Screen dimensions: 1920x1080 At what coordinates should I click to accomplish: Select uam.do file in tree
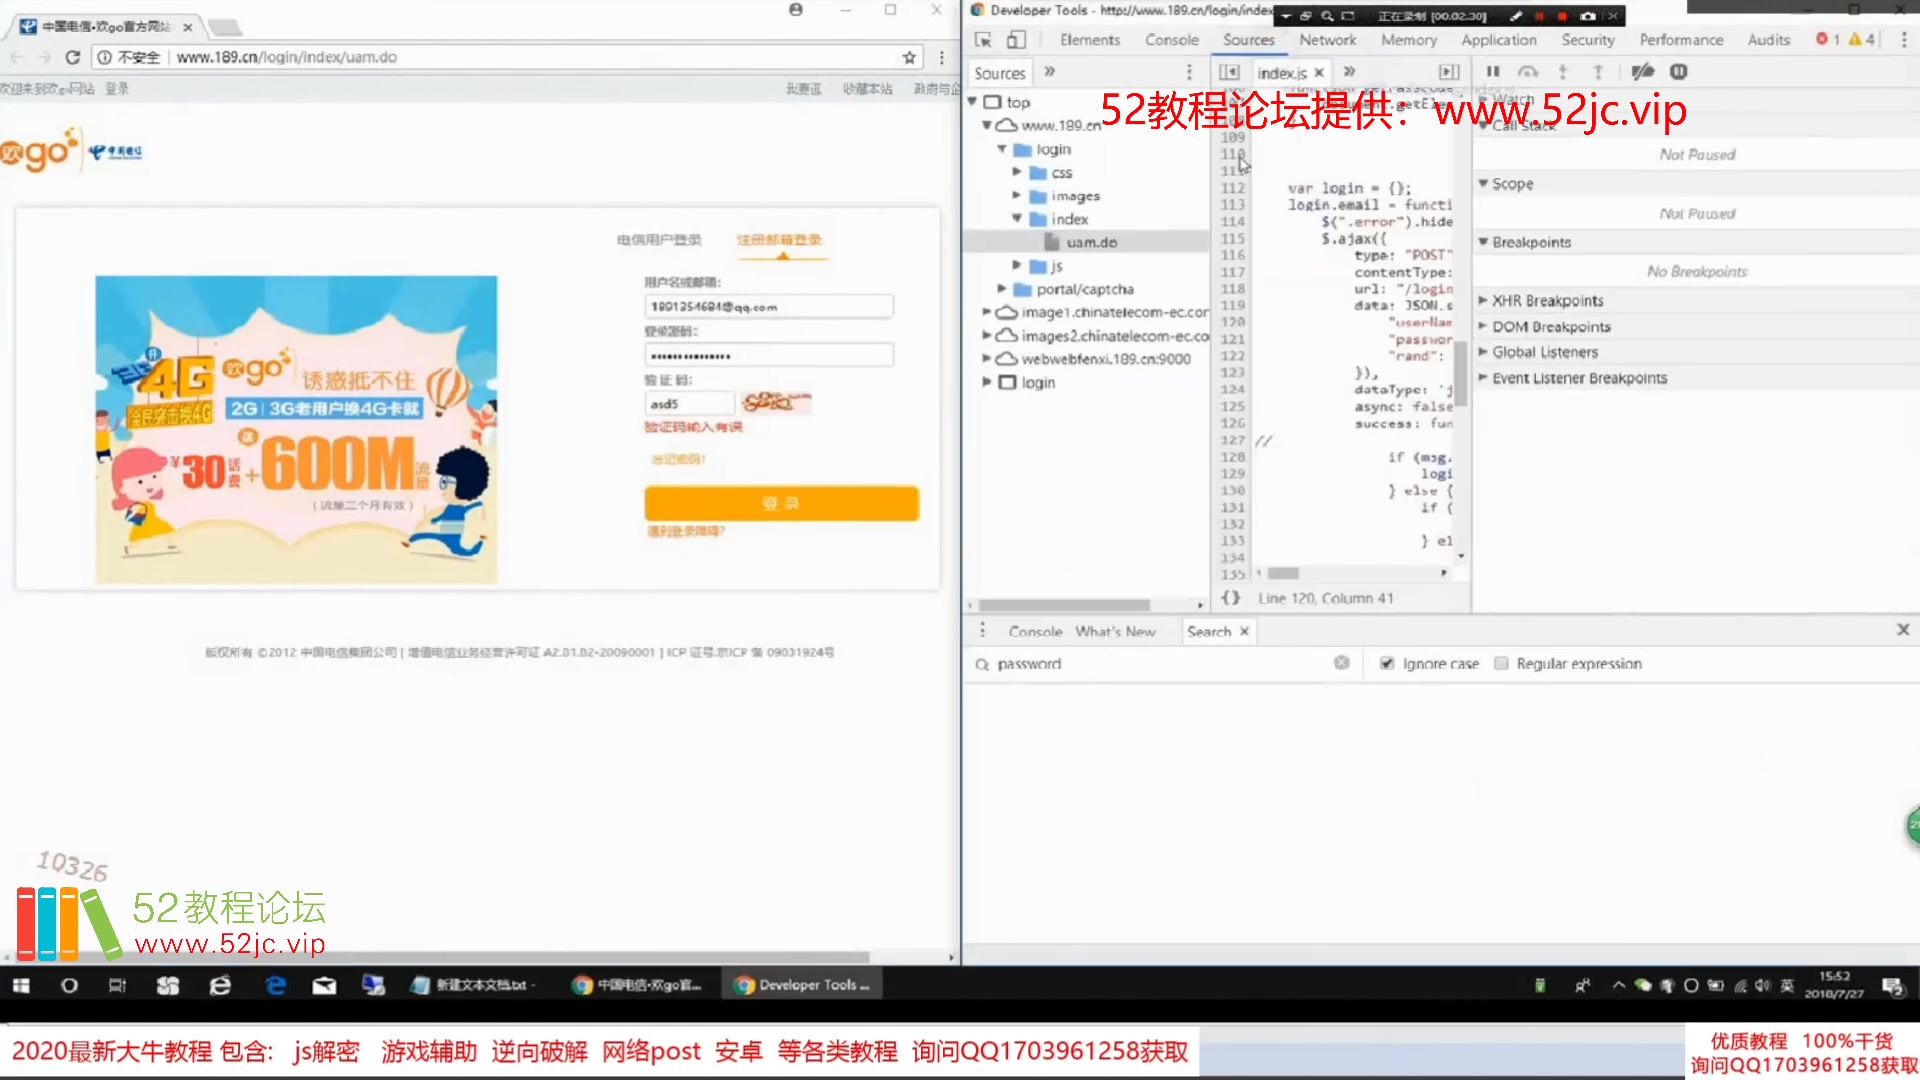point(1091,242)
